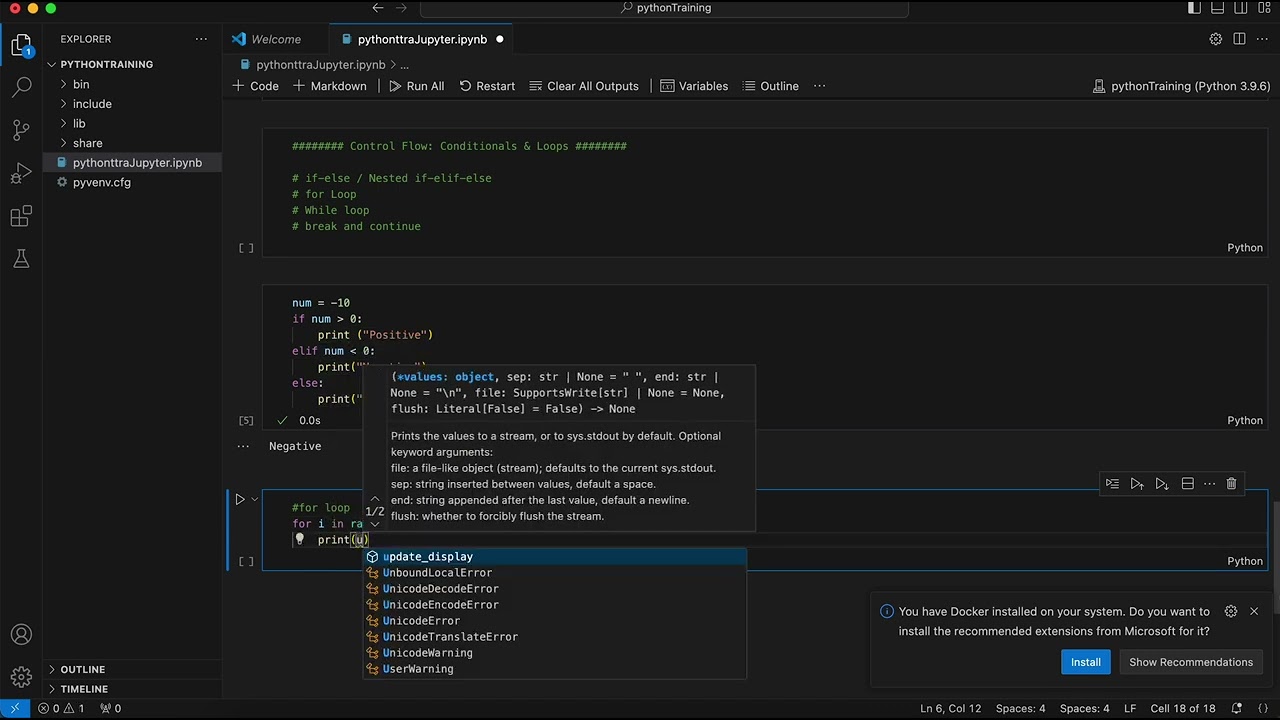1280x720 pixels.
Task: Open the Explorer view in activity bar
Action: (21, 45)
